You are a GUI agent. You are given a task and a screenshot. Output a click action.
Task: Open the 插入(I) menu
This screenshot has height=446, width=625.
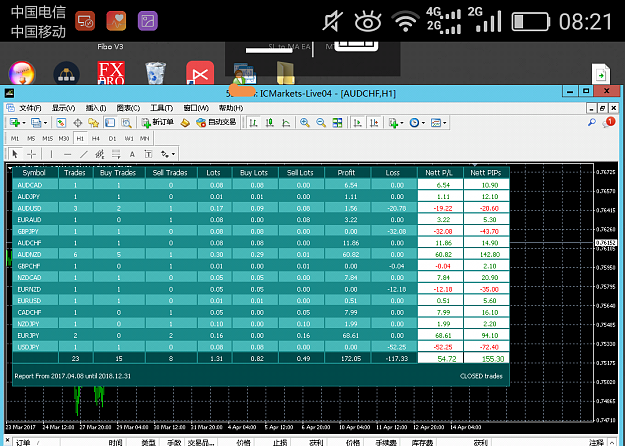pos(96,108)
